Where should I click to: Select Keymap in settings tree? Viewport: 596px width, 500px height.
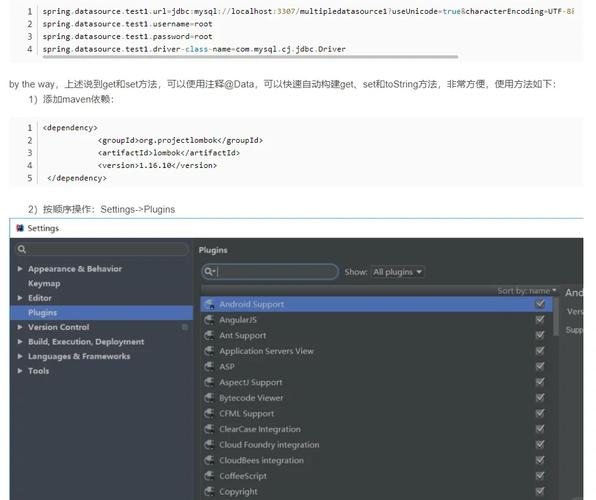44,284
